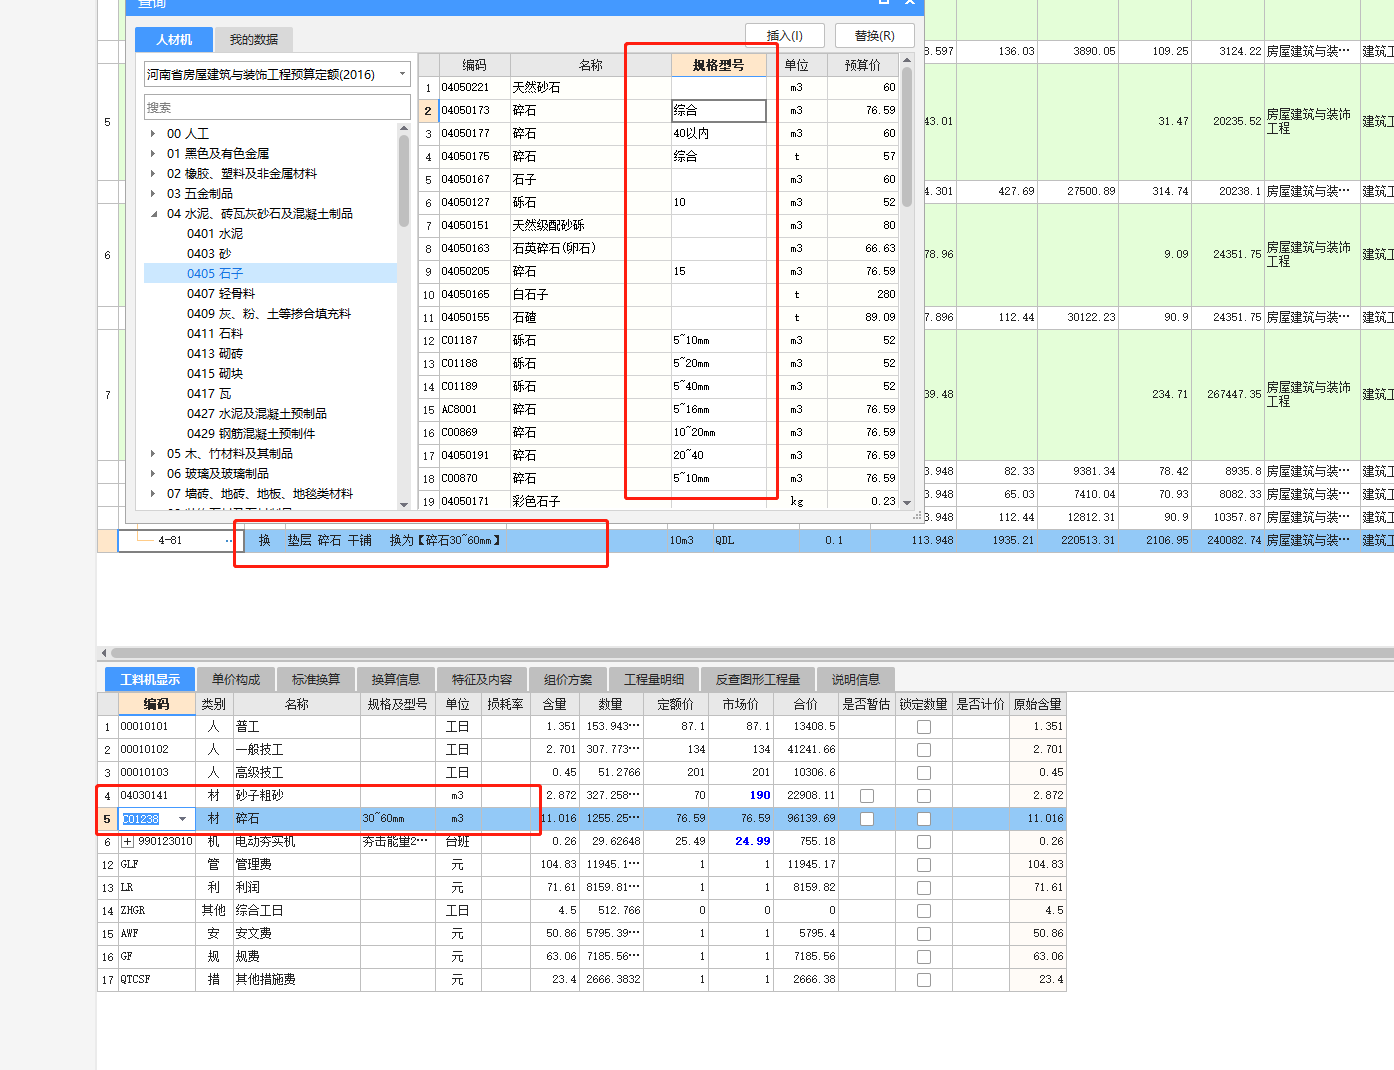Click the 插入(I) button

pyautogui.click(x=785, y=36)
